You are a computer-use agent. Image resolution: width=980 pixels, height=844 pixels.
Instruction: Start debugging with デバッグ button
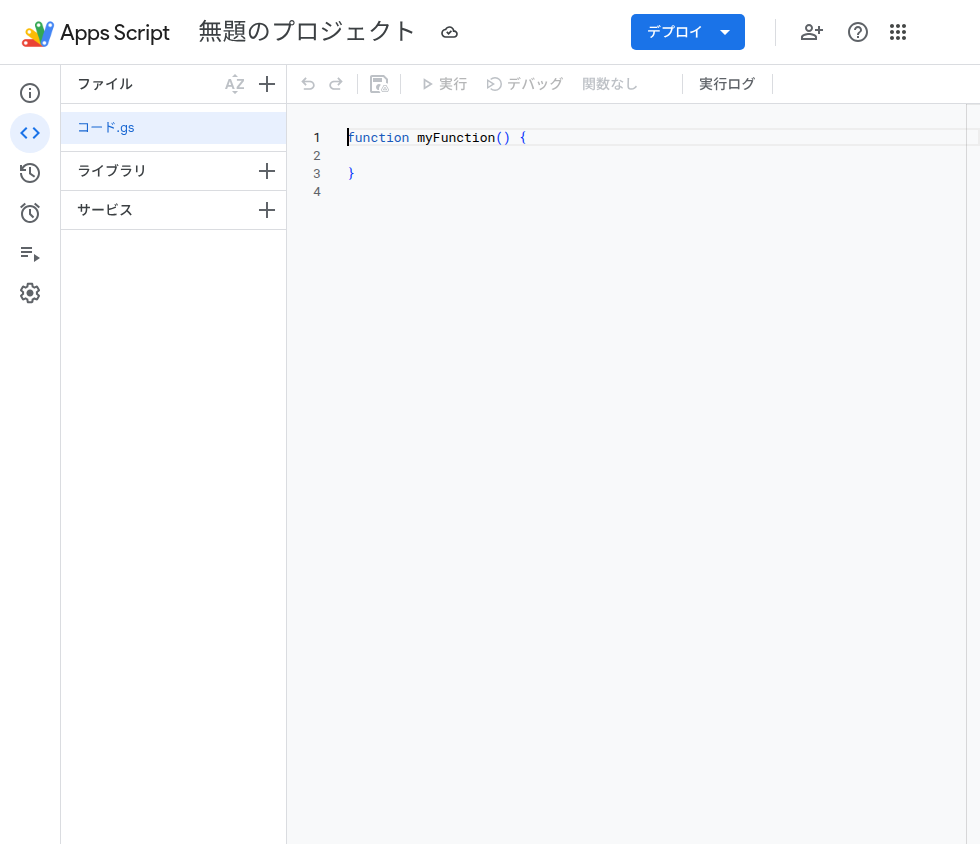point(524,84)
